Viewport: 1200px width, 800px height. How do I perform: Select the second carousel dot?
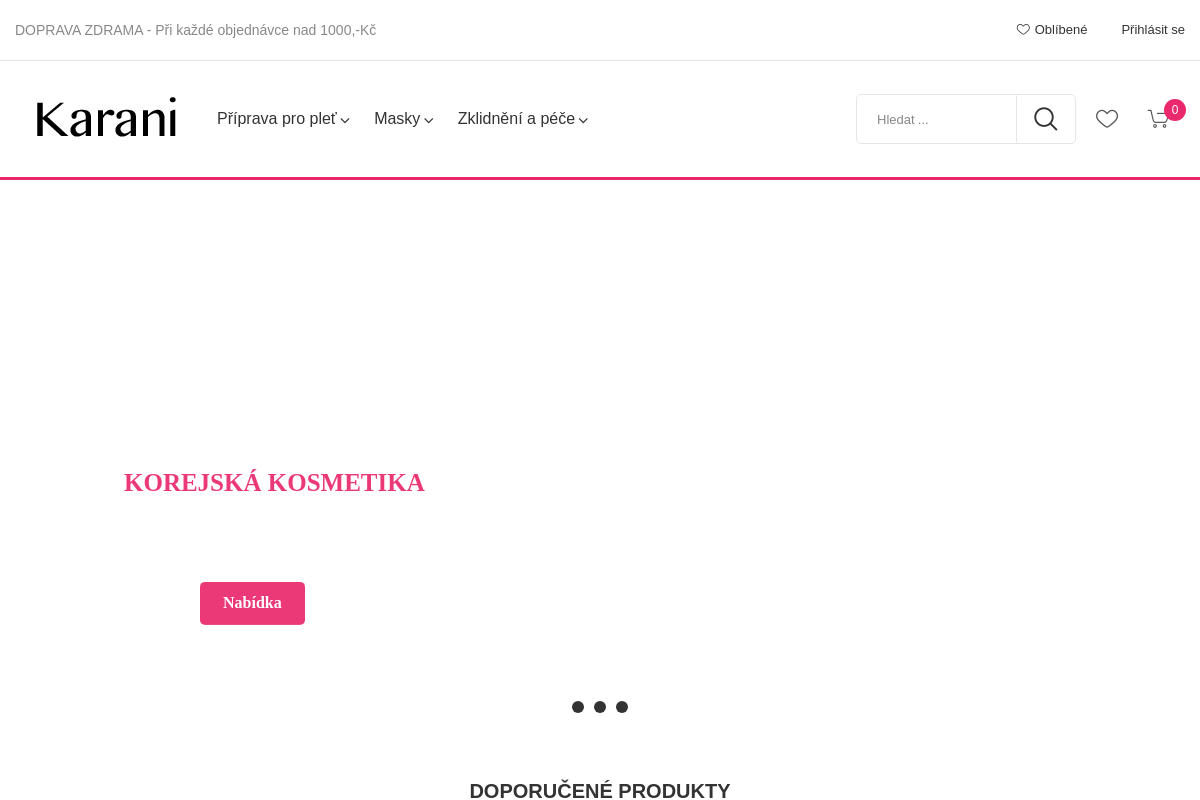[600, 707]
